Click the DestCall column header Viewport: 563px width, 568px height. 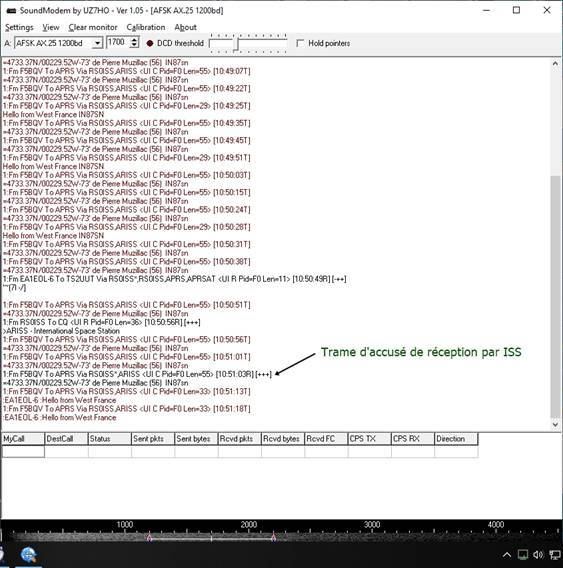66,439
